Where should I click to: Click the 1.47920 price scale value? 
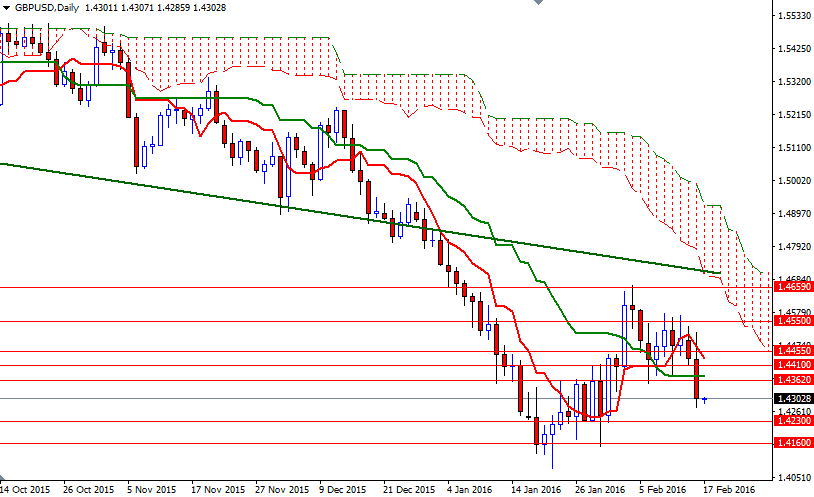(x=794, y=247)
